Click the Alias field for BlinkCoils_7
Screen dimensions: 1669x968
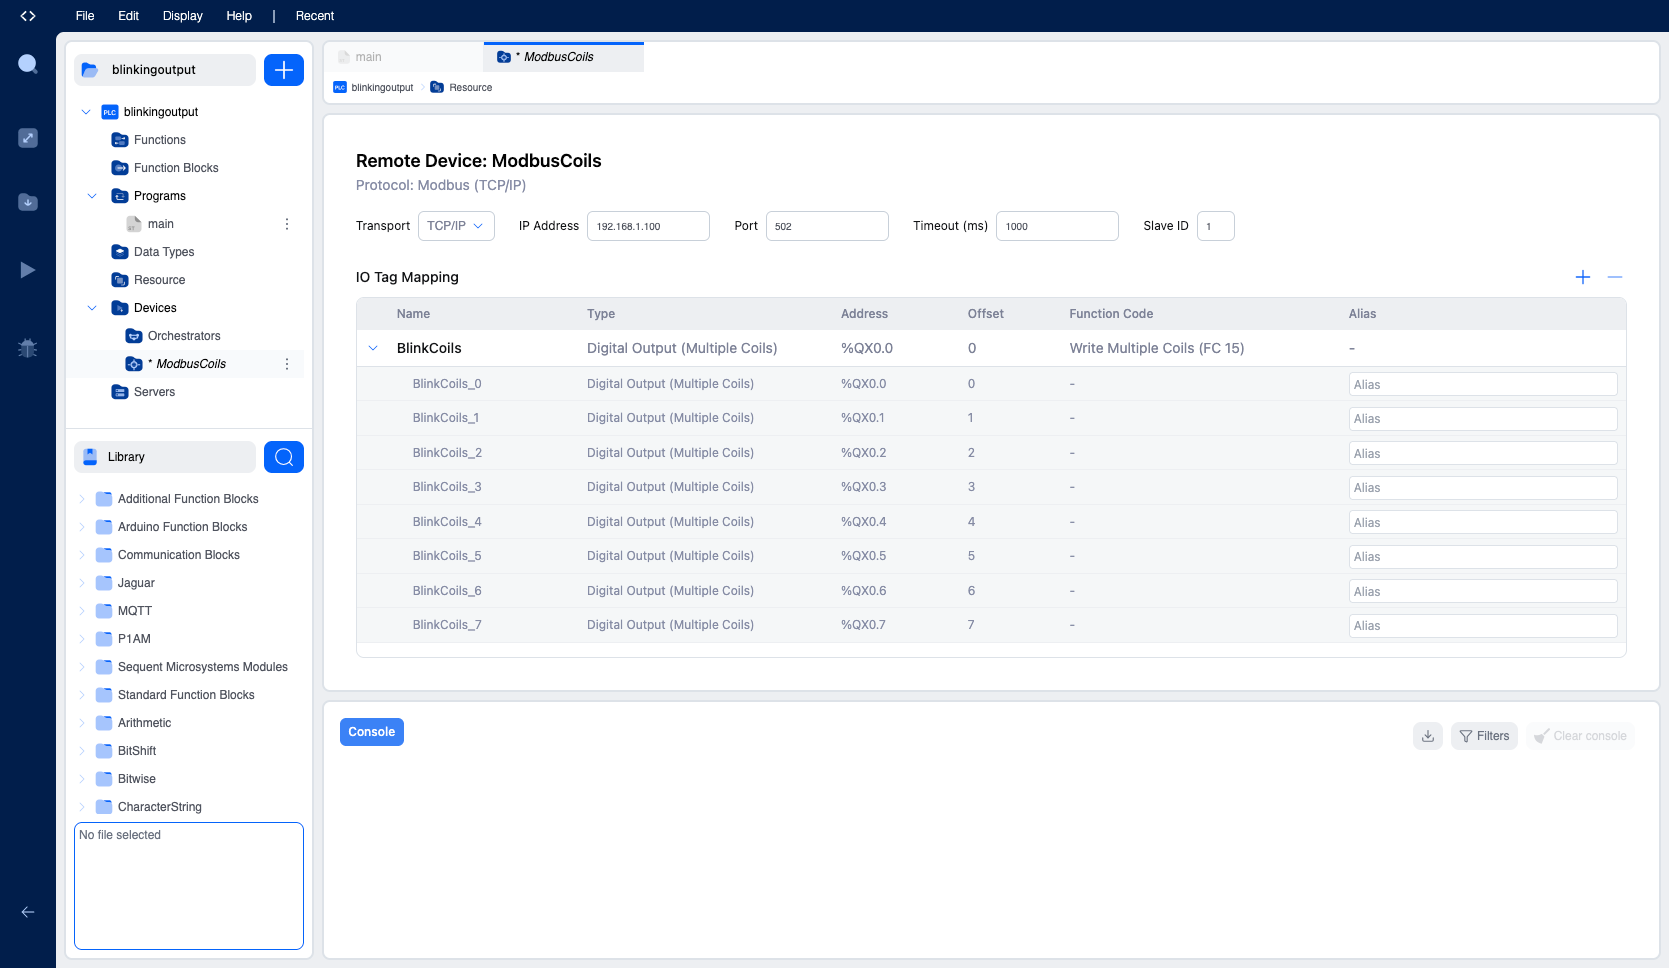[1483, 626]
